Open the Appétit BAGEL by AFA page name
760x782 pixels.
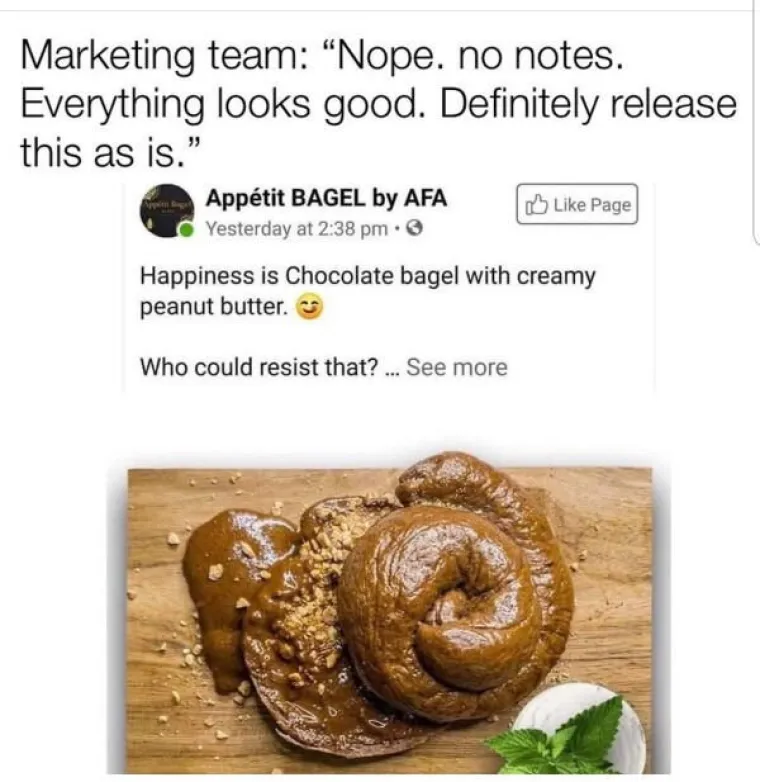327,198
